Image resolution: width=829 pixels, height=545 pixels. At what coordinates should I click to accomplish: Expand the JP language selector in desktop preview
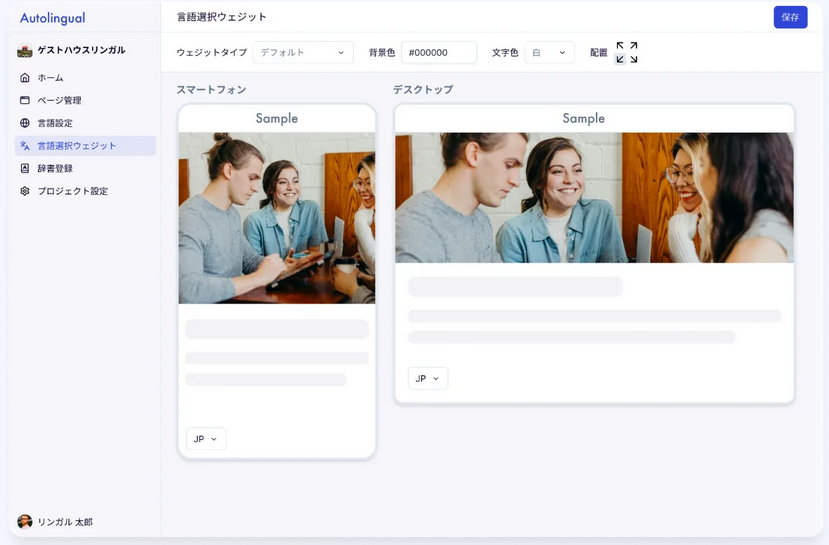pos(428,378)
